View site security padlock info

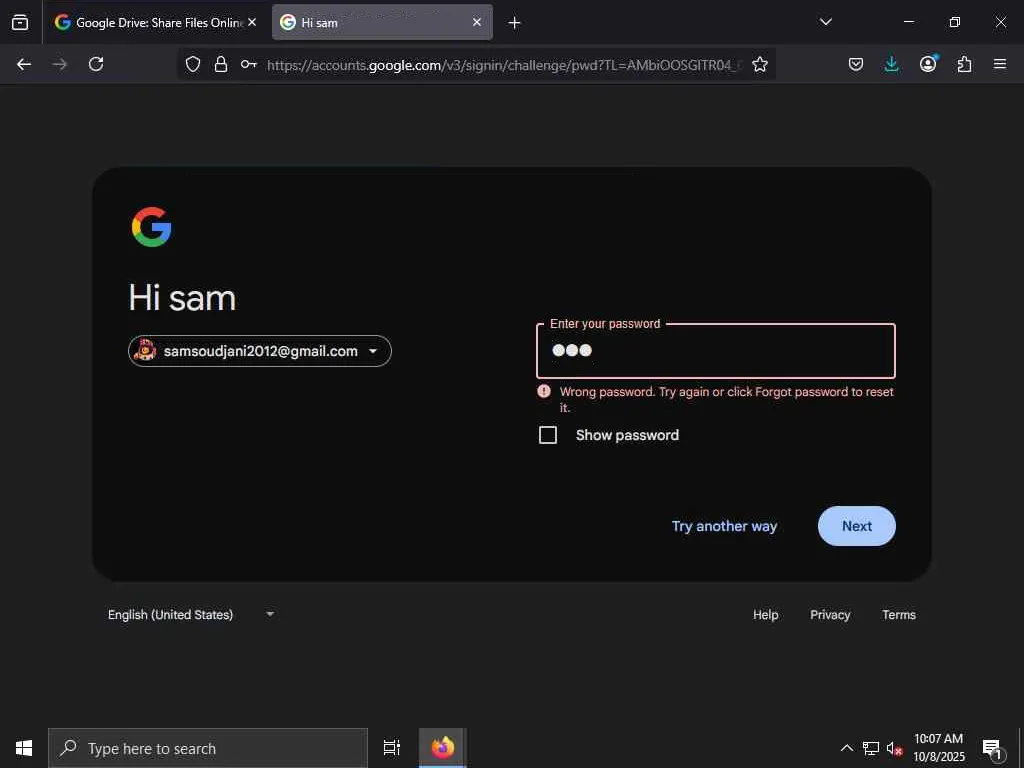[221, 64]
